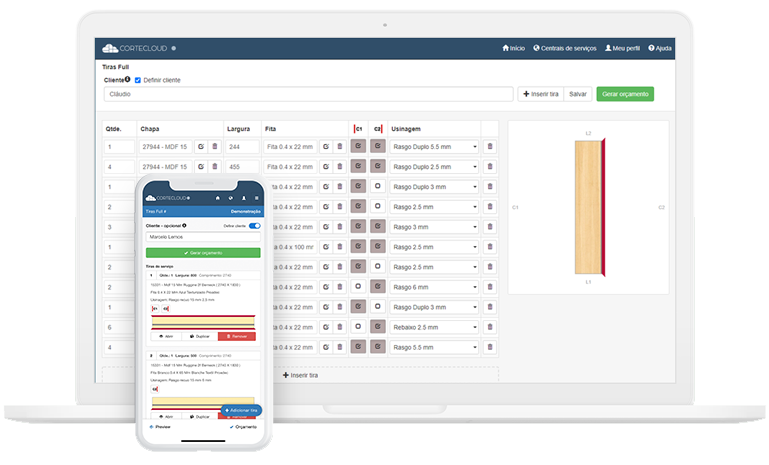Click the Fita refresh icon in first row
769x465 pixels.
pyautogui.click(x=325, y=147)
